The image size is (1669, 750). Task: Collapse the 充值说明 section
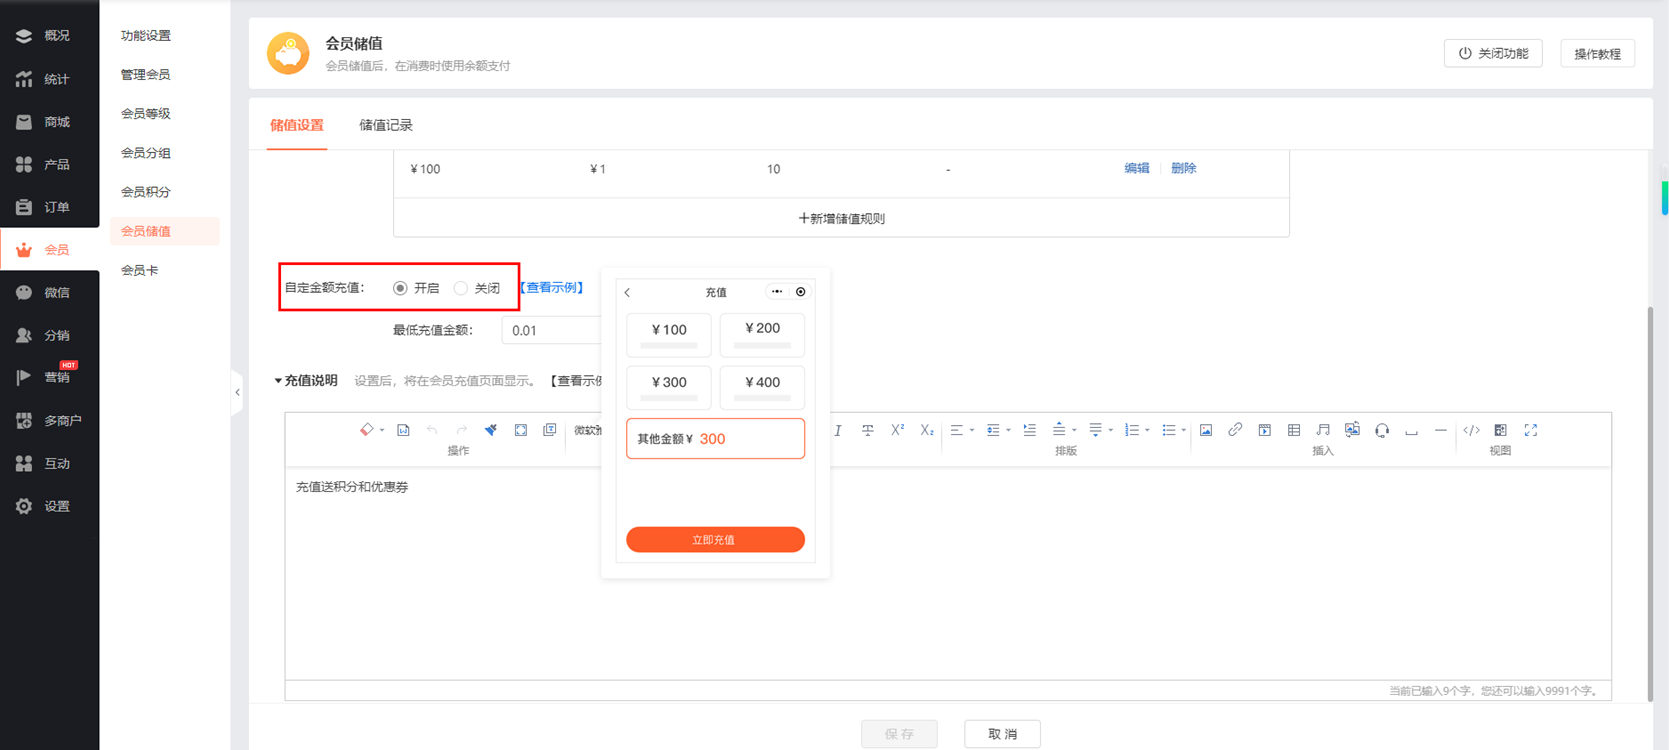click(x=278, y=381)
